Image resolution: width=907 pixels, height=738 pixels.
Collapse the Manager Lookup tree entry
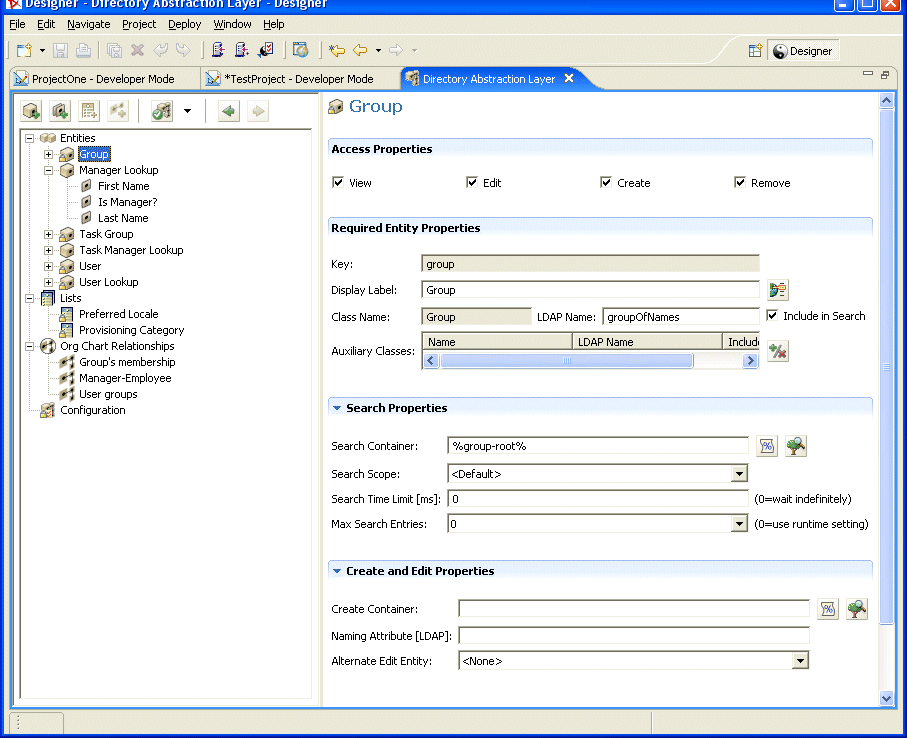click(49, 170)
